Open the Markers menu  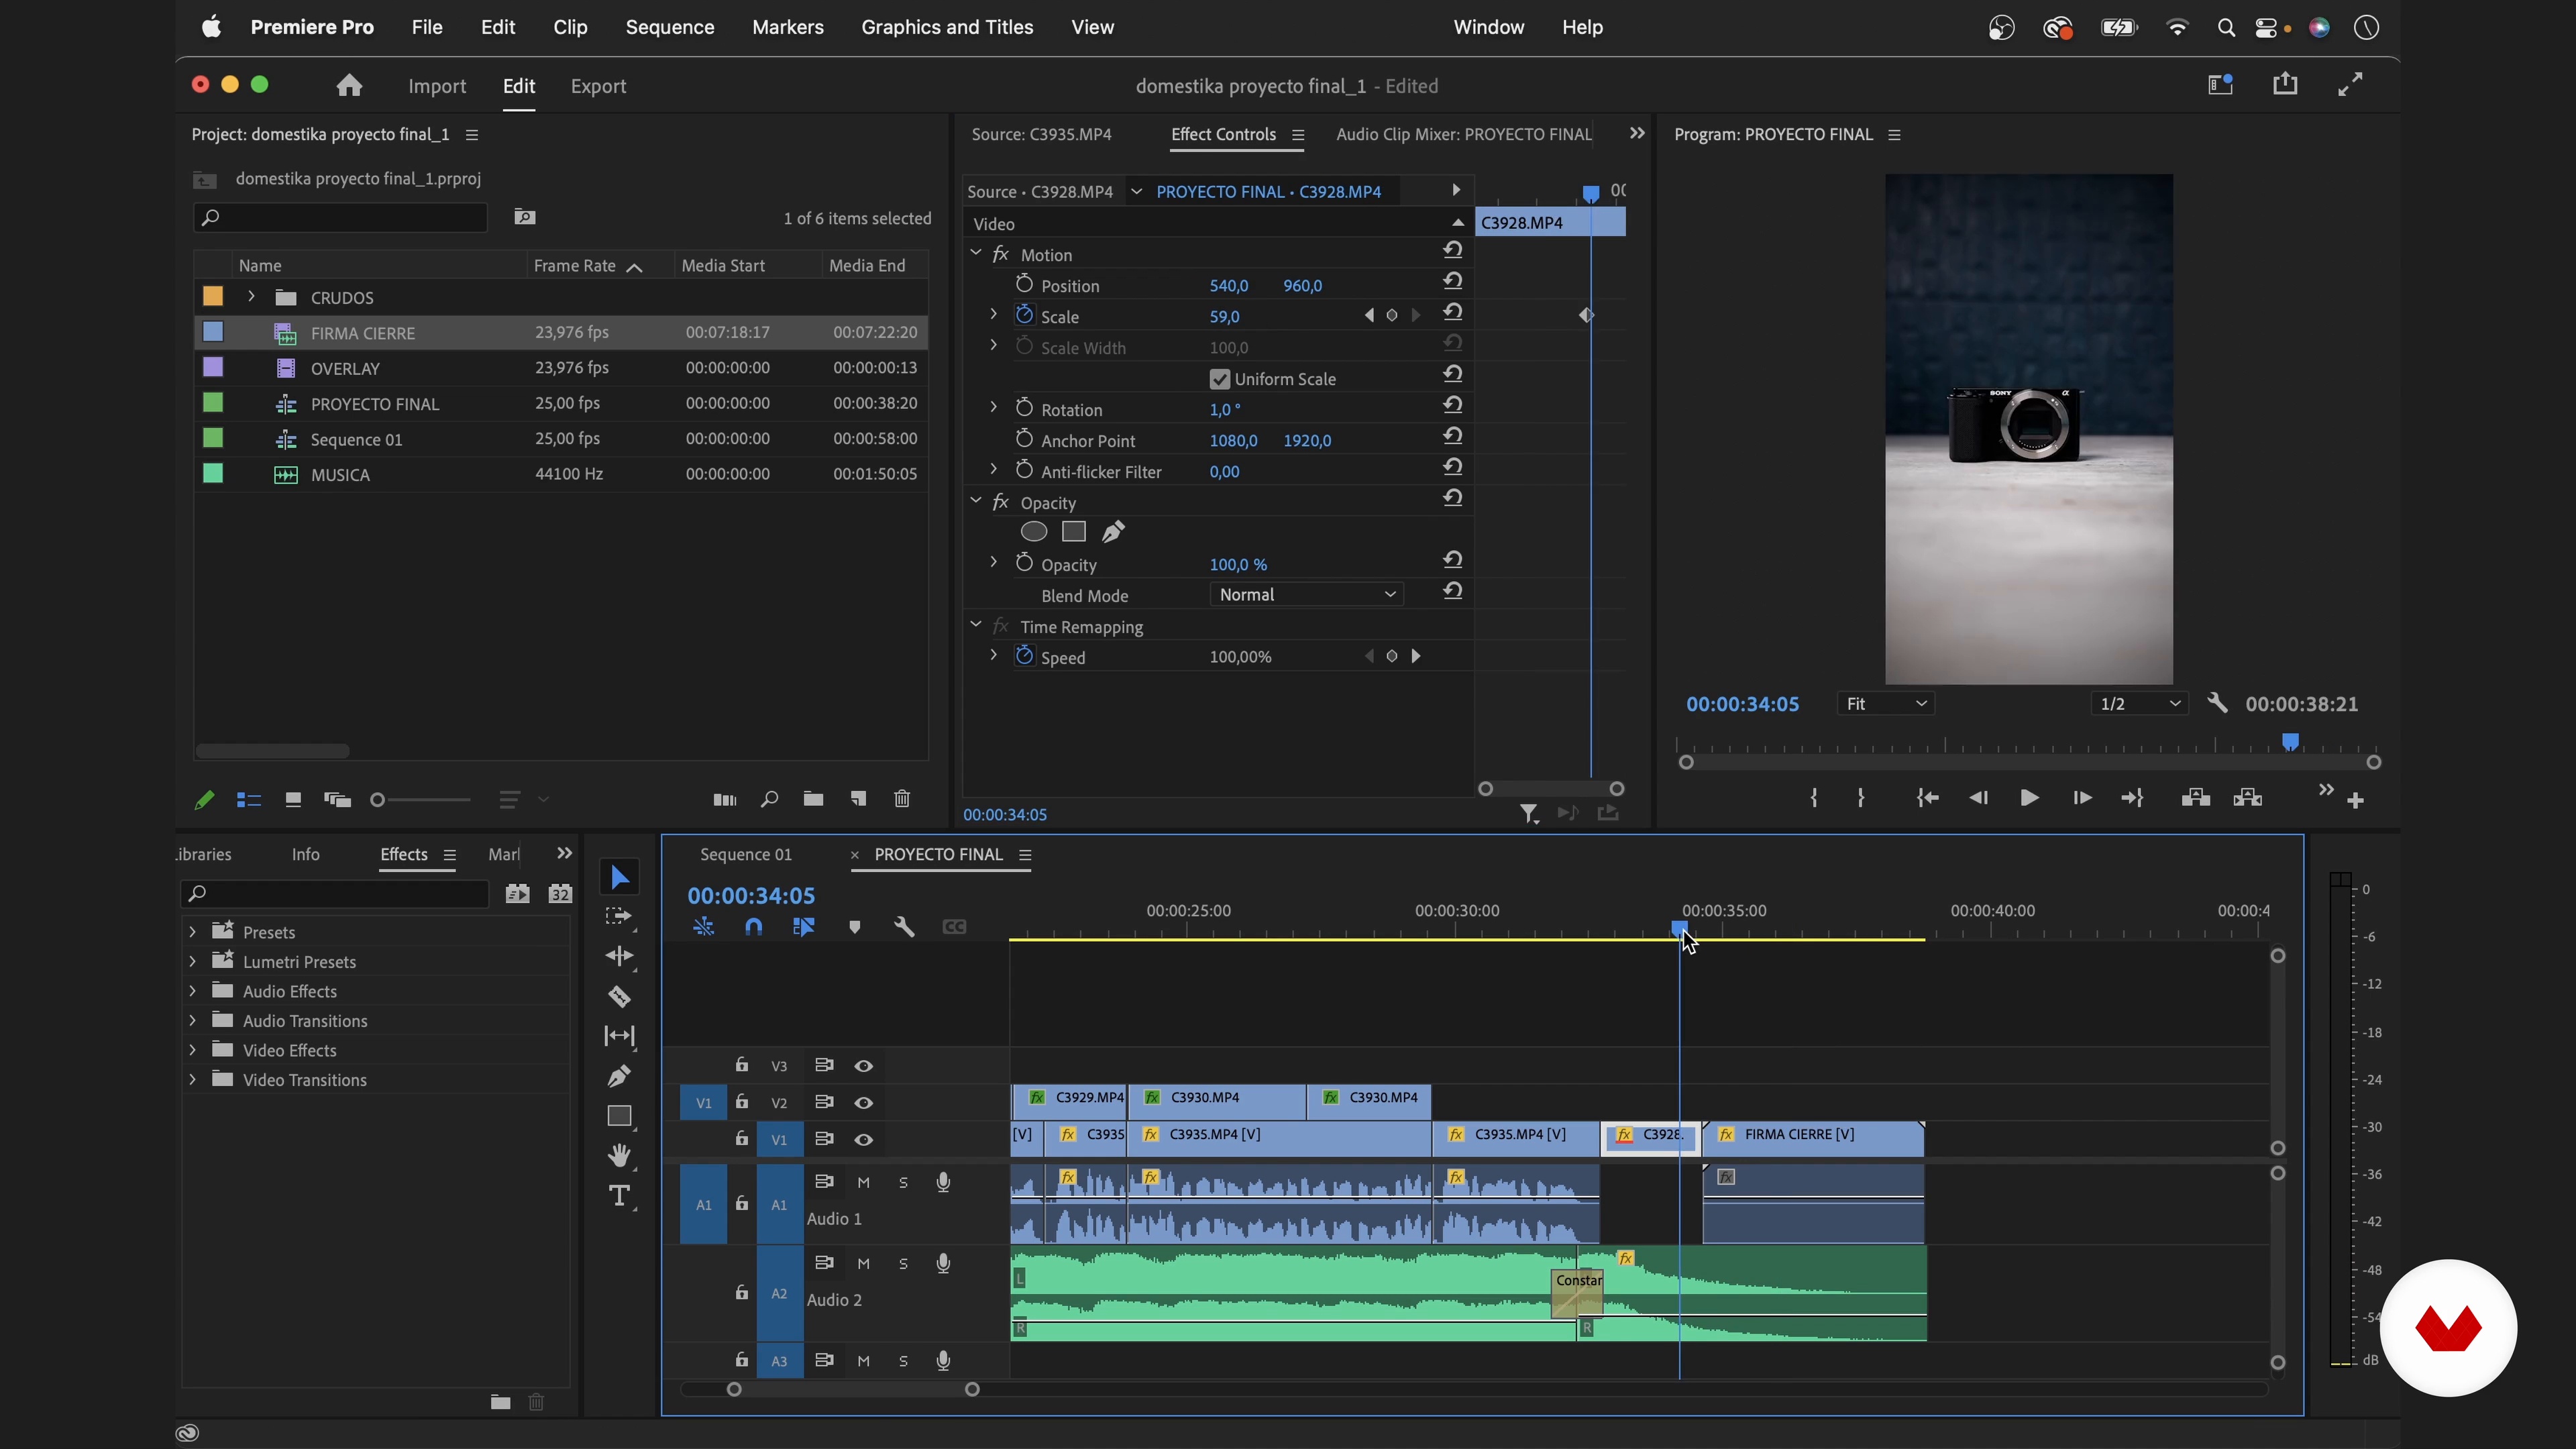pyautogui.click(x=788, y=27)
